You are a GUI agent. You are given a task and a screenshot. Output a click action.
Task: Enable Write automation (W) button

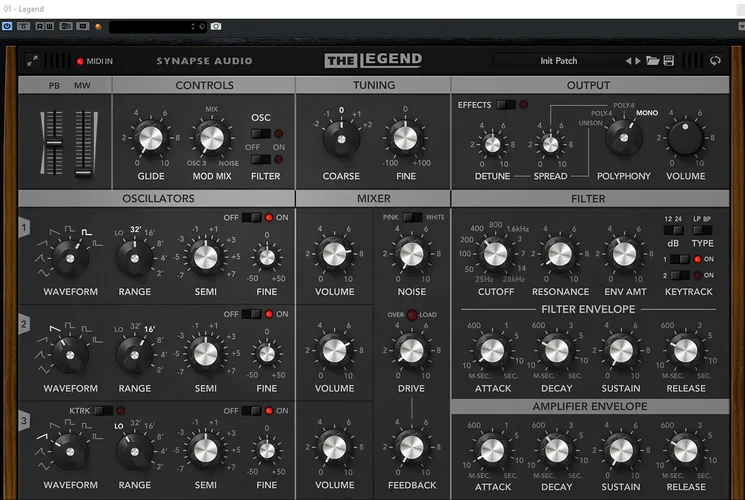[49, 26]
